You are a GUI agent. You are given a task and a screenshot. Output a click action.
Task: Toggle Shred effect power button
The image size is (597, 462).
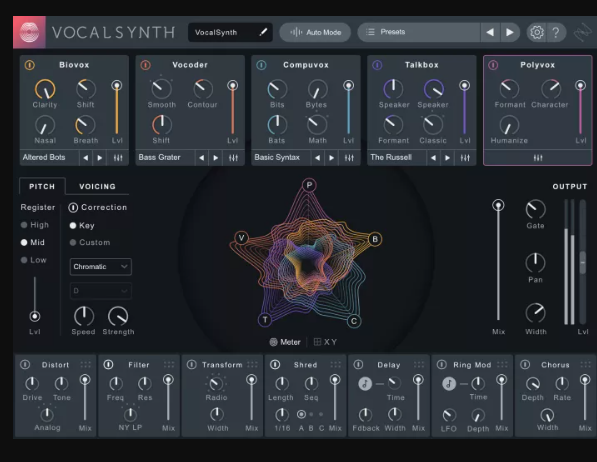pos(275,365)
